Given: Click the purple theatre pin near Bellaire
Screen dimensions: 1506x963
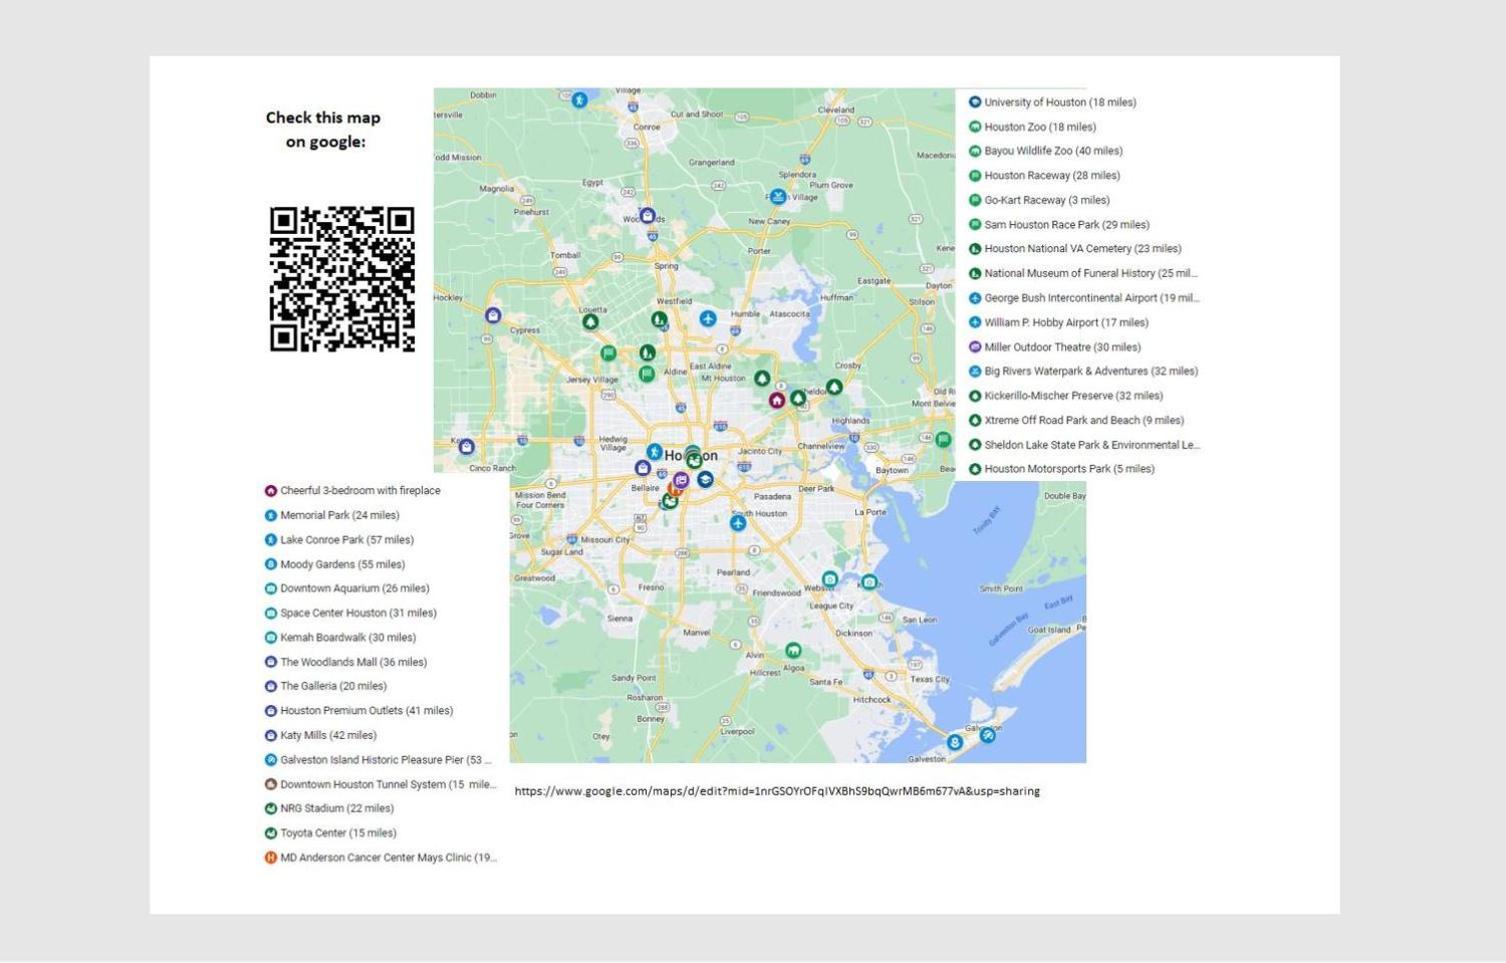Looking at the screenshot, I should (681, 481).
